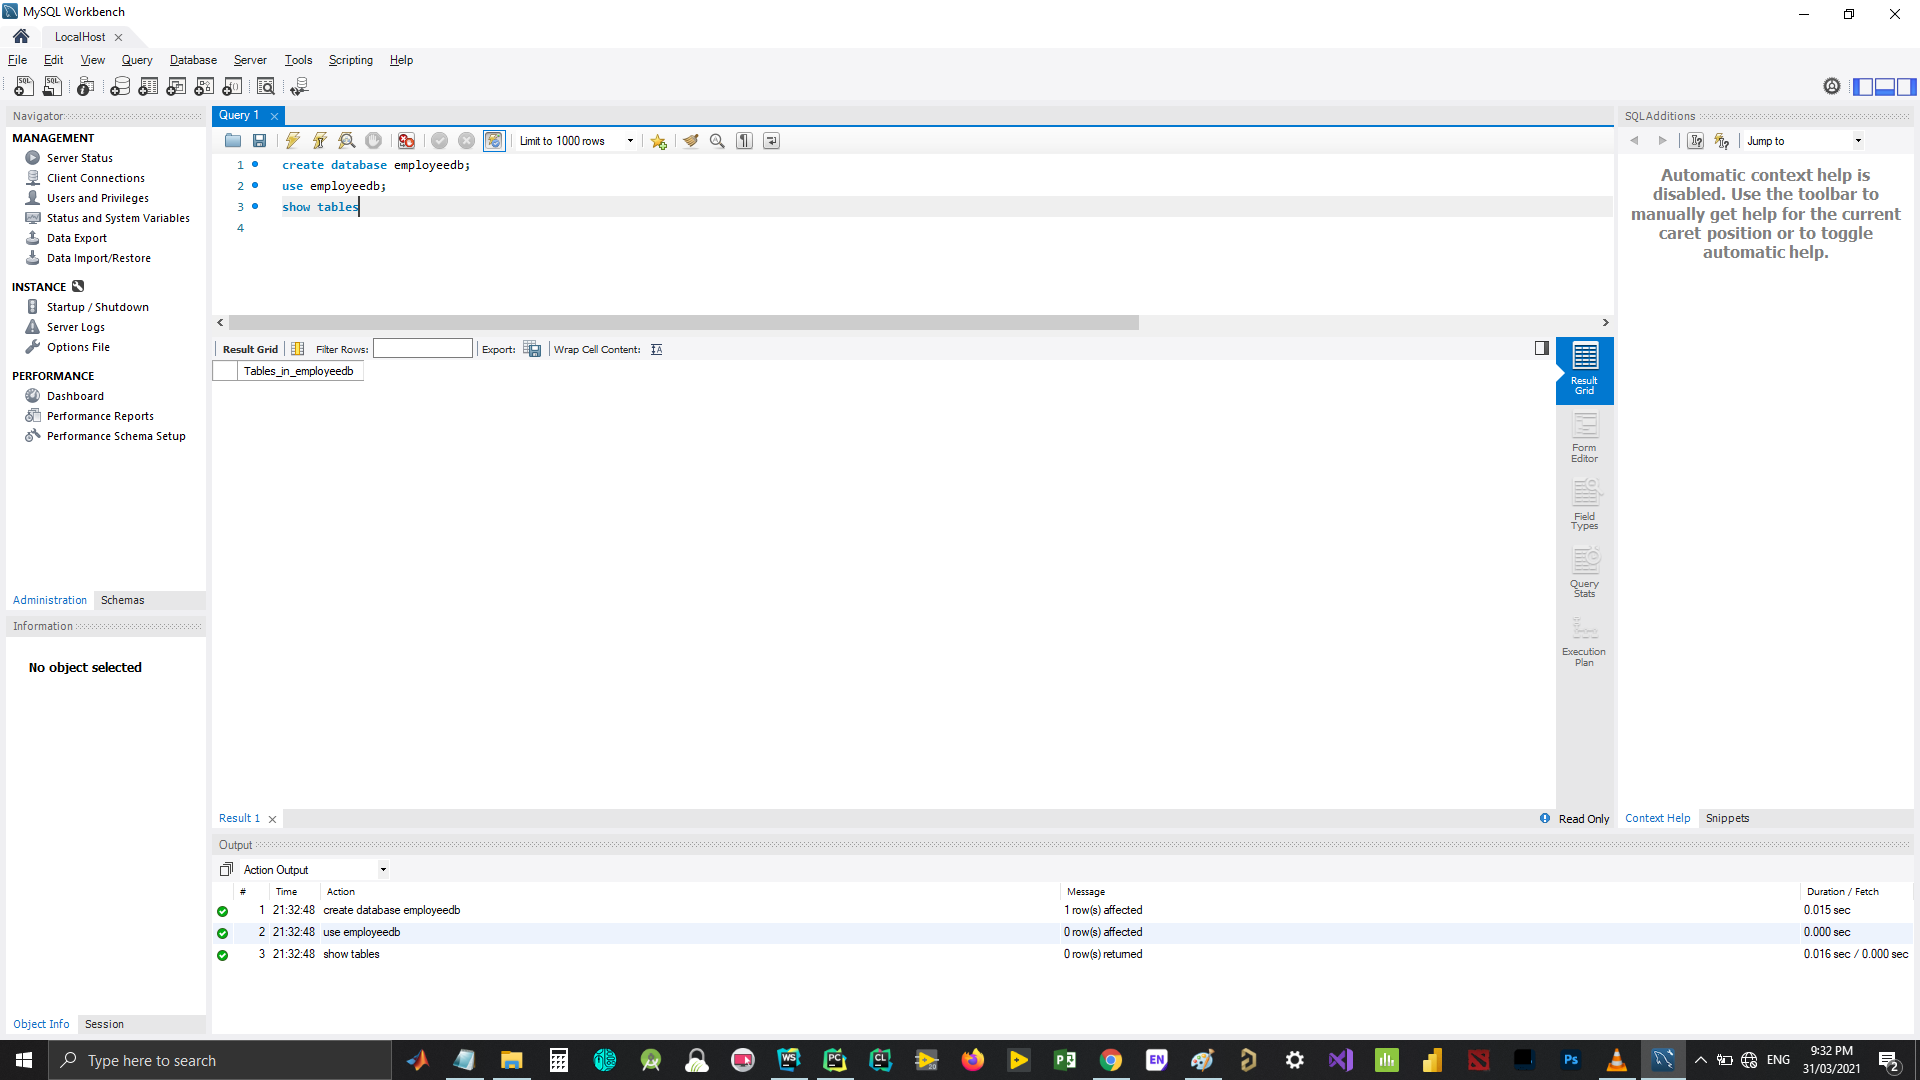Save the script to file
This screenshot has width=1920, height=1080.
click(x=259, y=141)
